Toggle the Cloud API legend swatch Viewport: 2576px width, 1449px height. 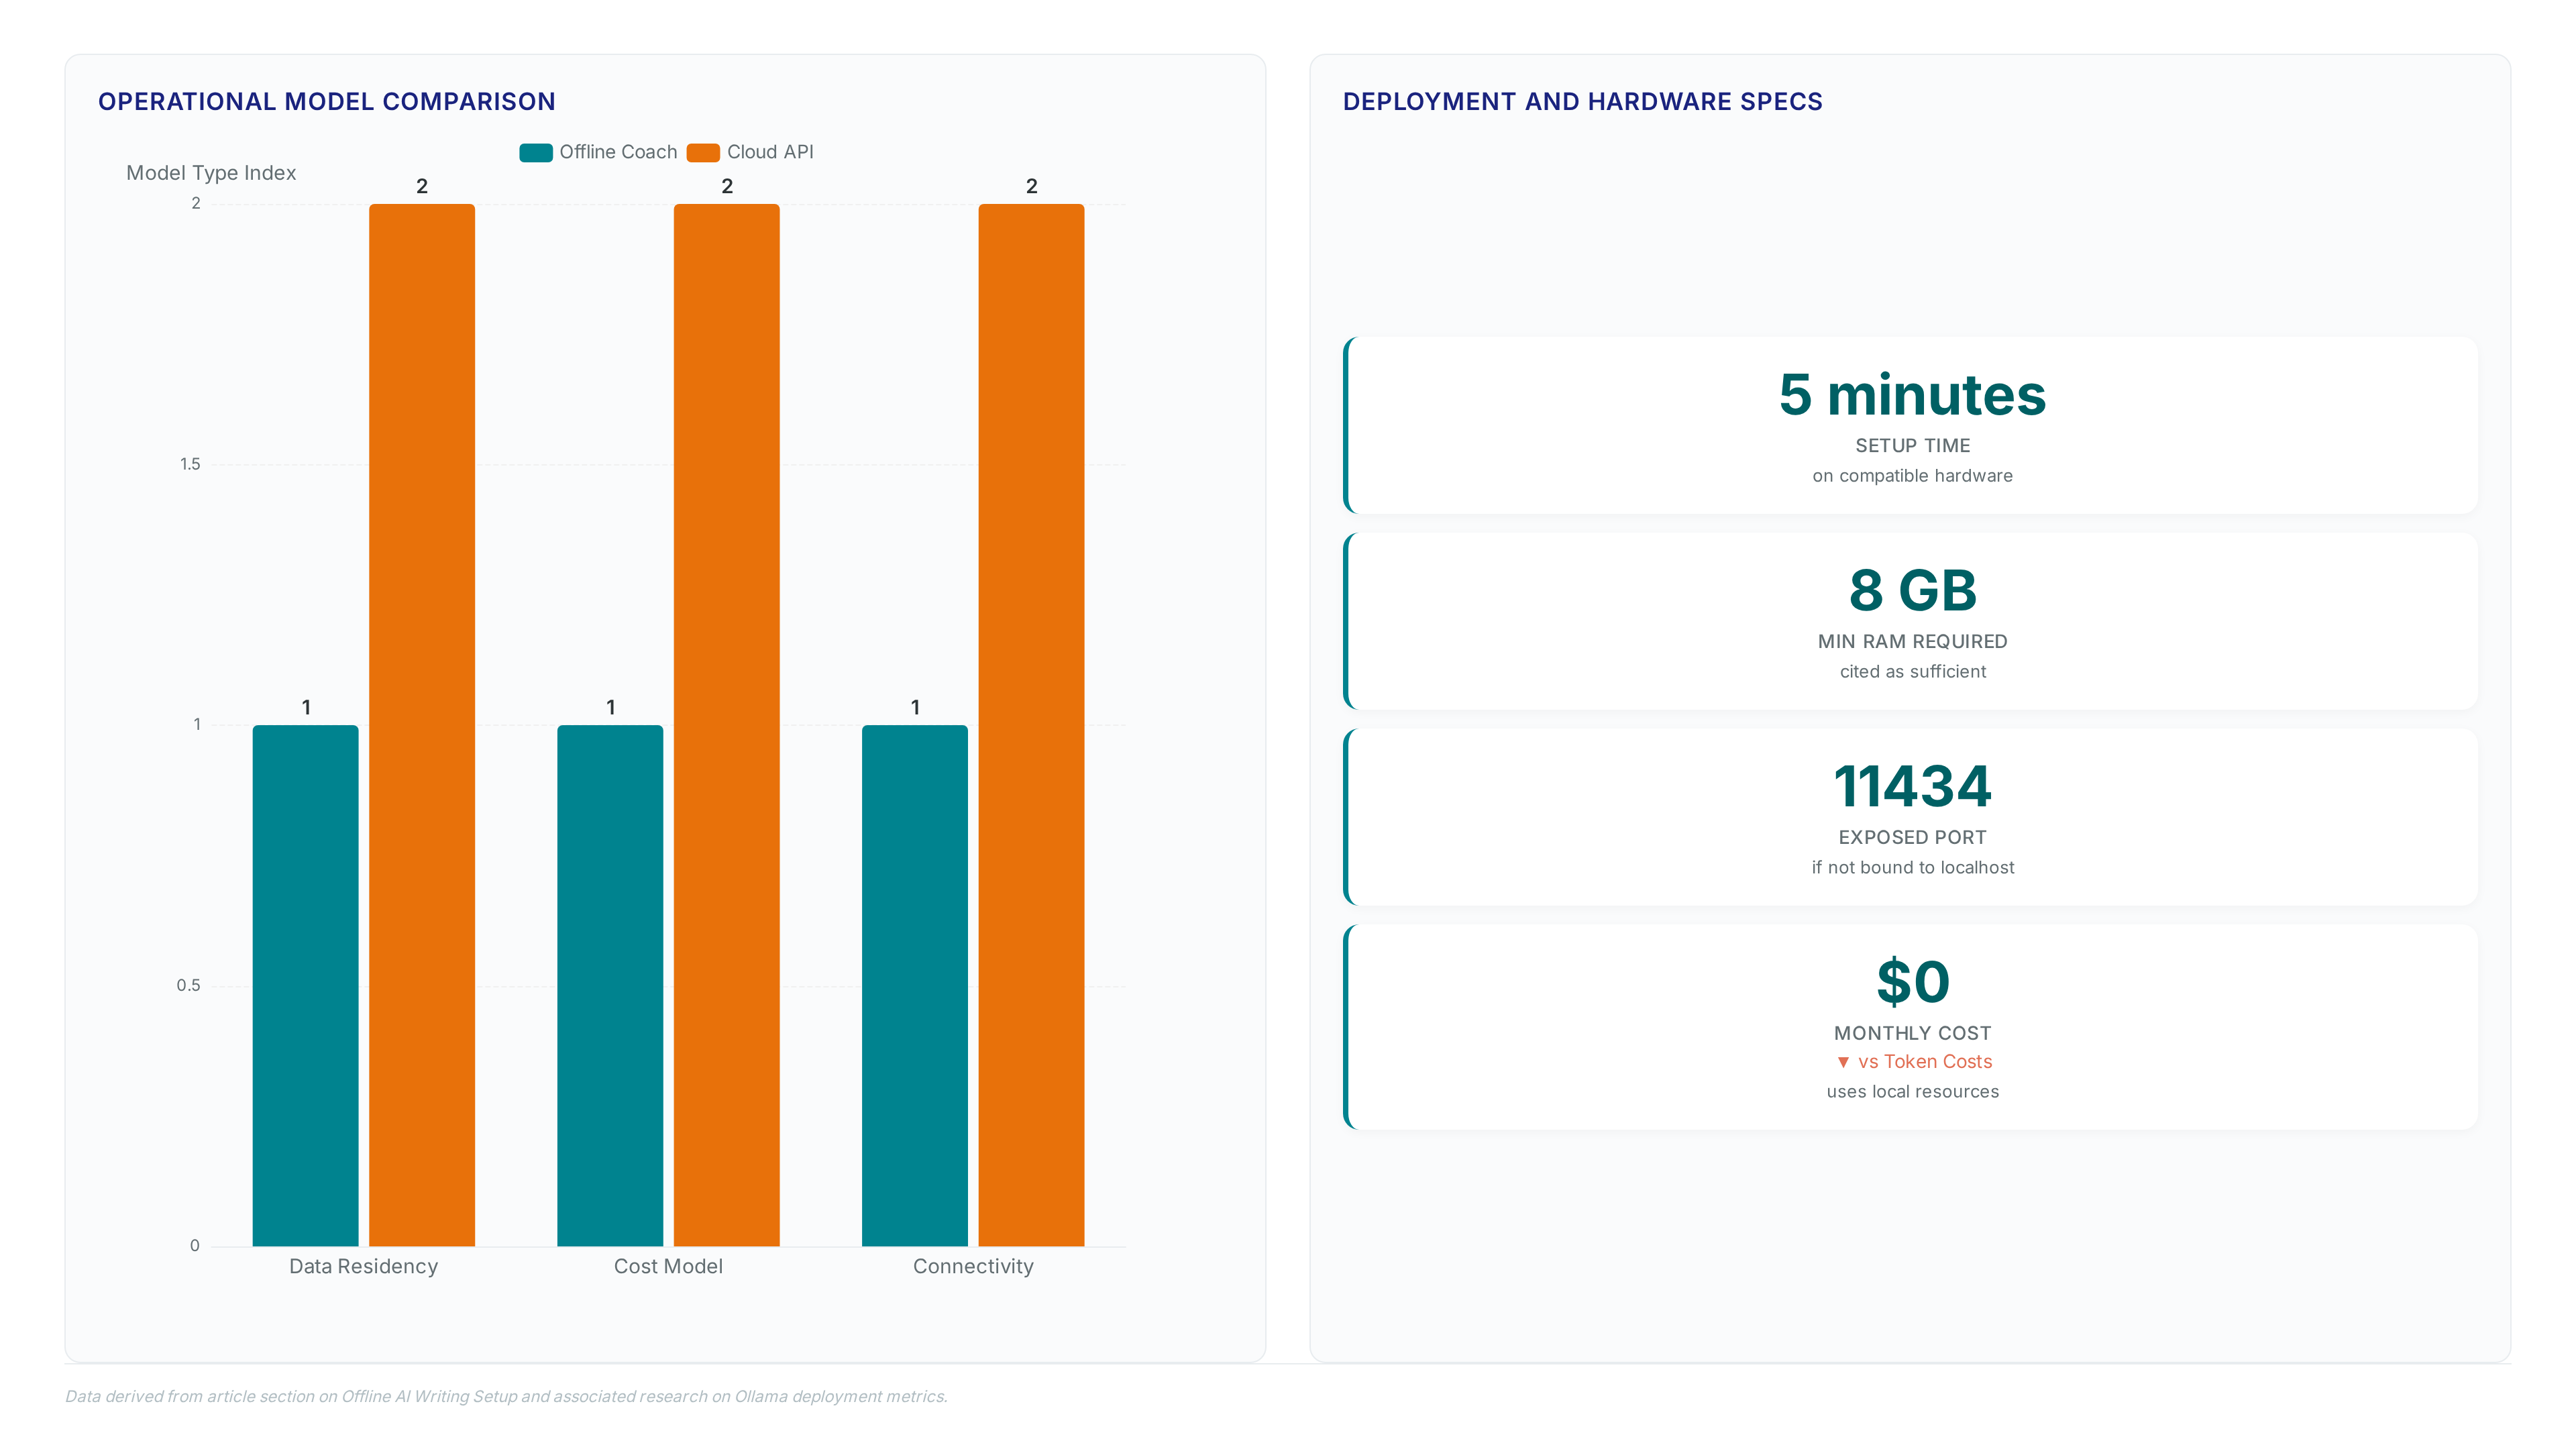point(703,152)
